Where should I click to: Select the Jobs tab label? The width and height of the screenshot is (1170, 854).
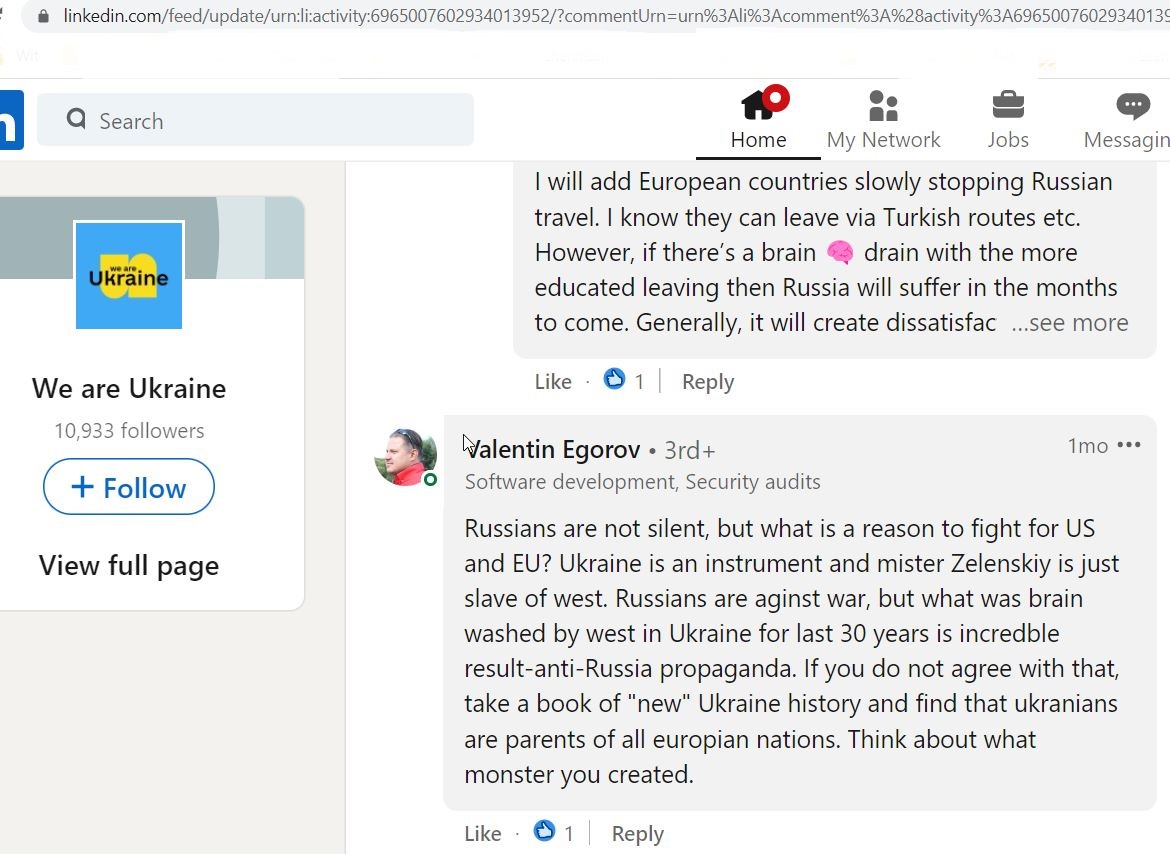1008,139
